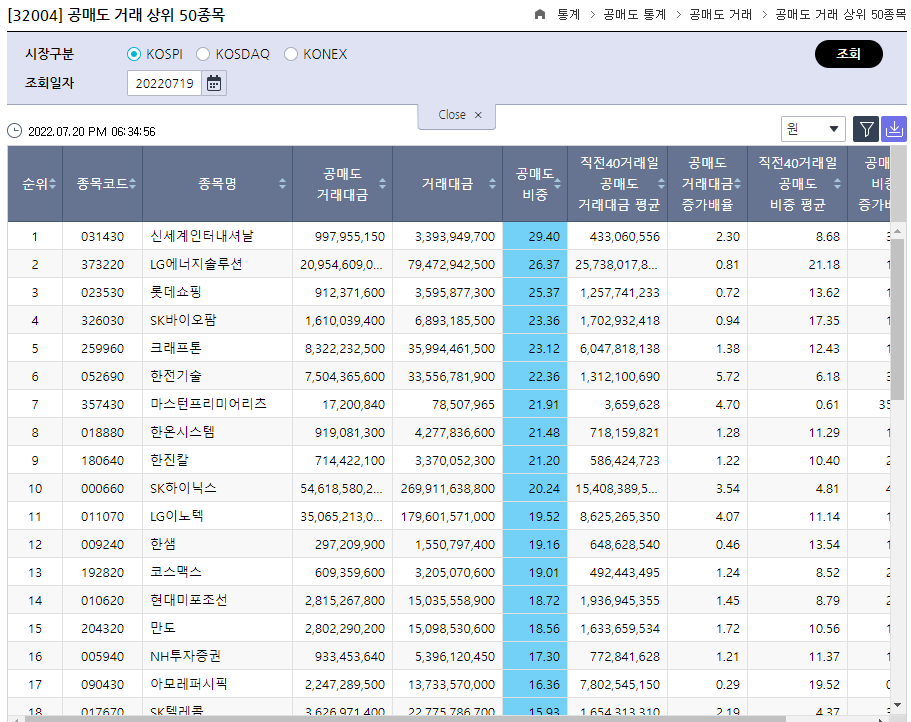Click 비중 평균 value 19.52 in 아모레퍼시픽 row

(x=824, y=685)
